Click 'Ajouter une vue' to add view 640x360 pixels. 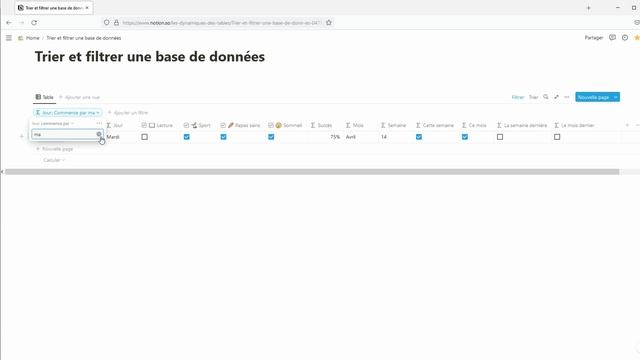tap(79, 97)
